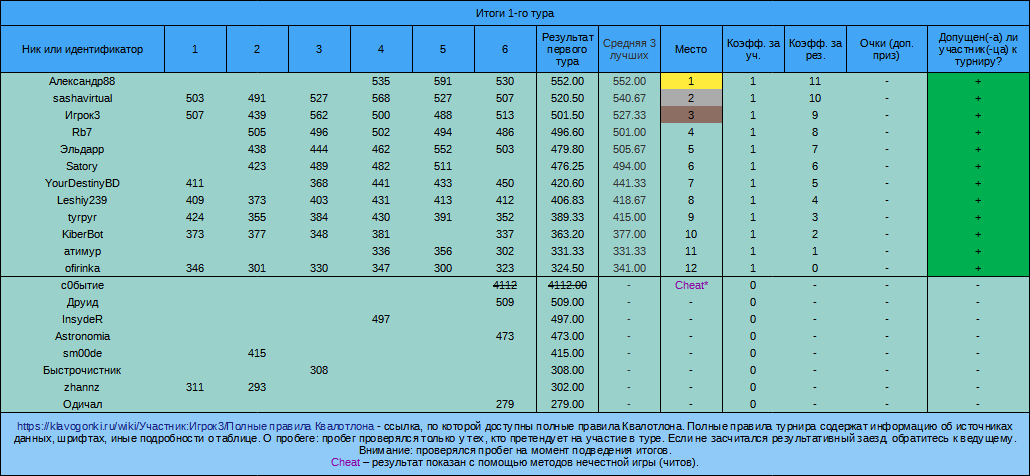Screen dimensions: 1030x476
Task: Click the nickname 'zhannz'
Action: pyautogui.click(x=83, y=387)
